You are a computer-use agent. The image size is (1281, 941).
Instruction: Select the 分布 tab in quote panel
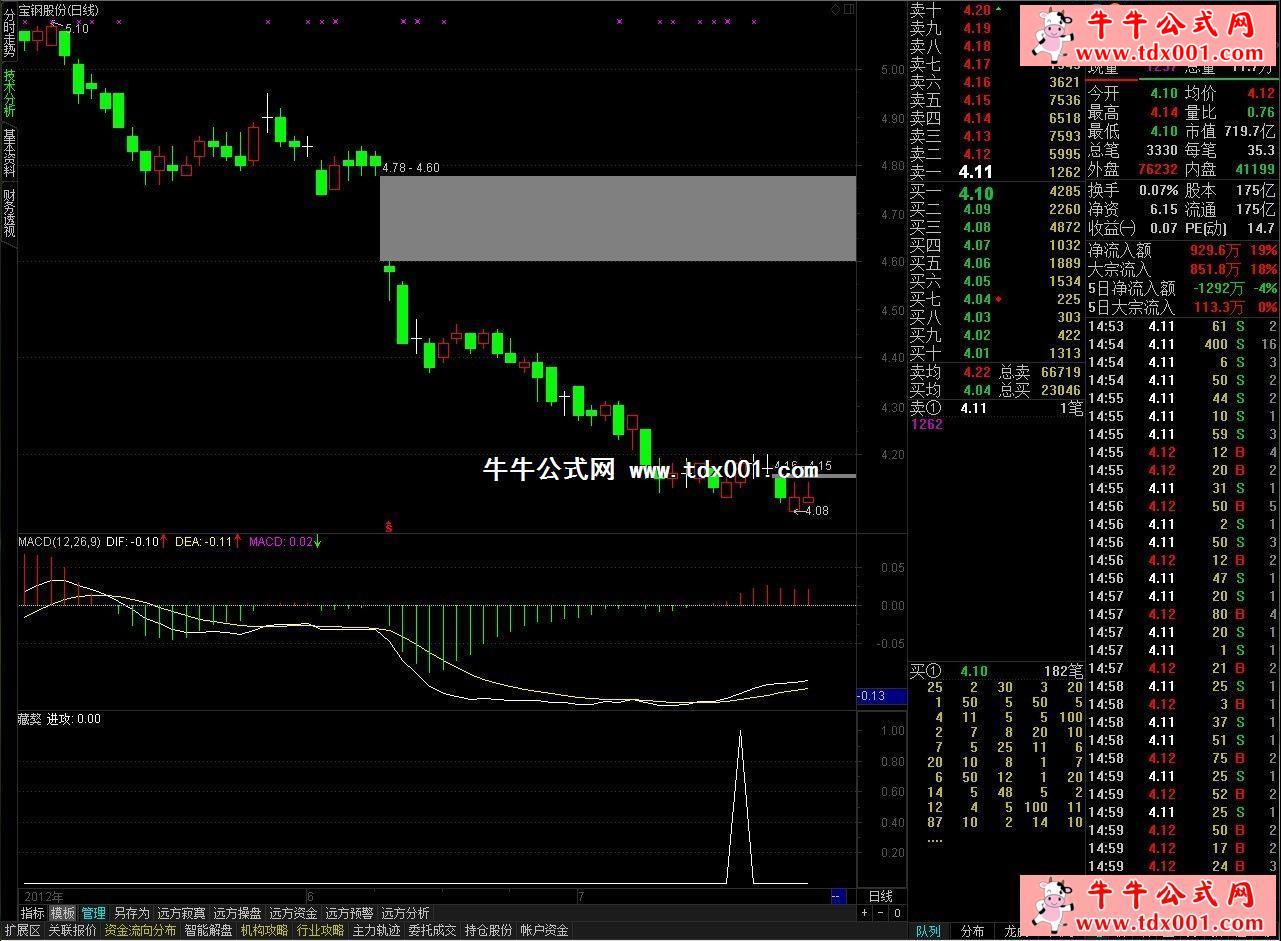click(x=972, y=931)
